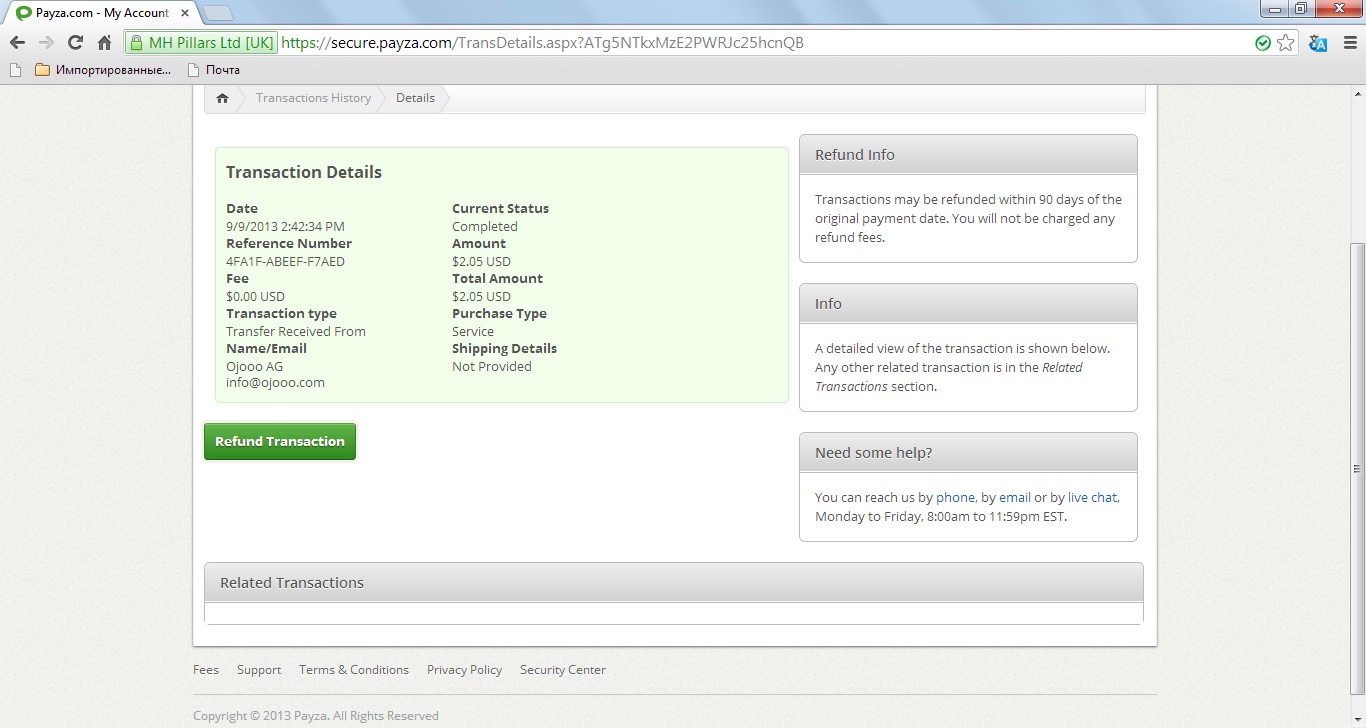Minimize the browser window
1366x728 pixels.
[x=1272, y=9]
